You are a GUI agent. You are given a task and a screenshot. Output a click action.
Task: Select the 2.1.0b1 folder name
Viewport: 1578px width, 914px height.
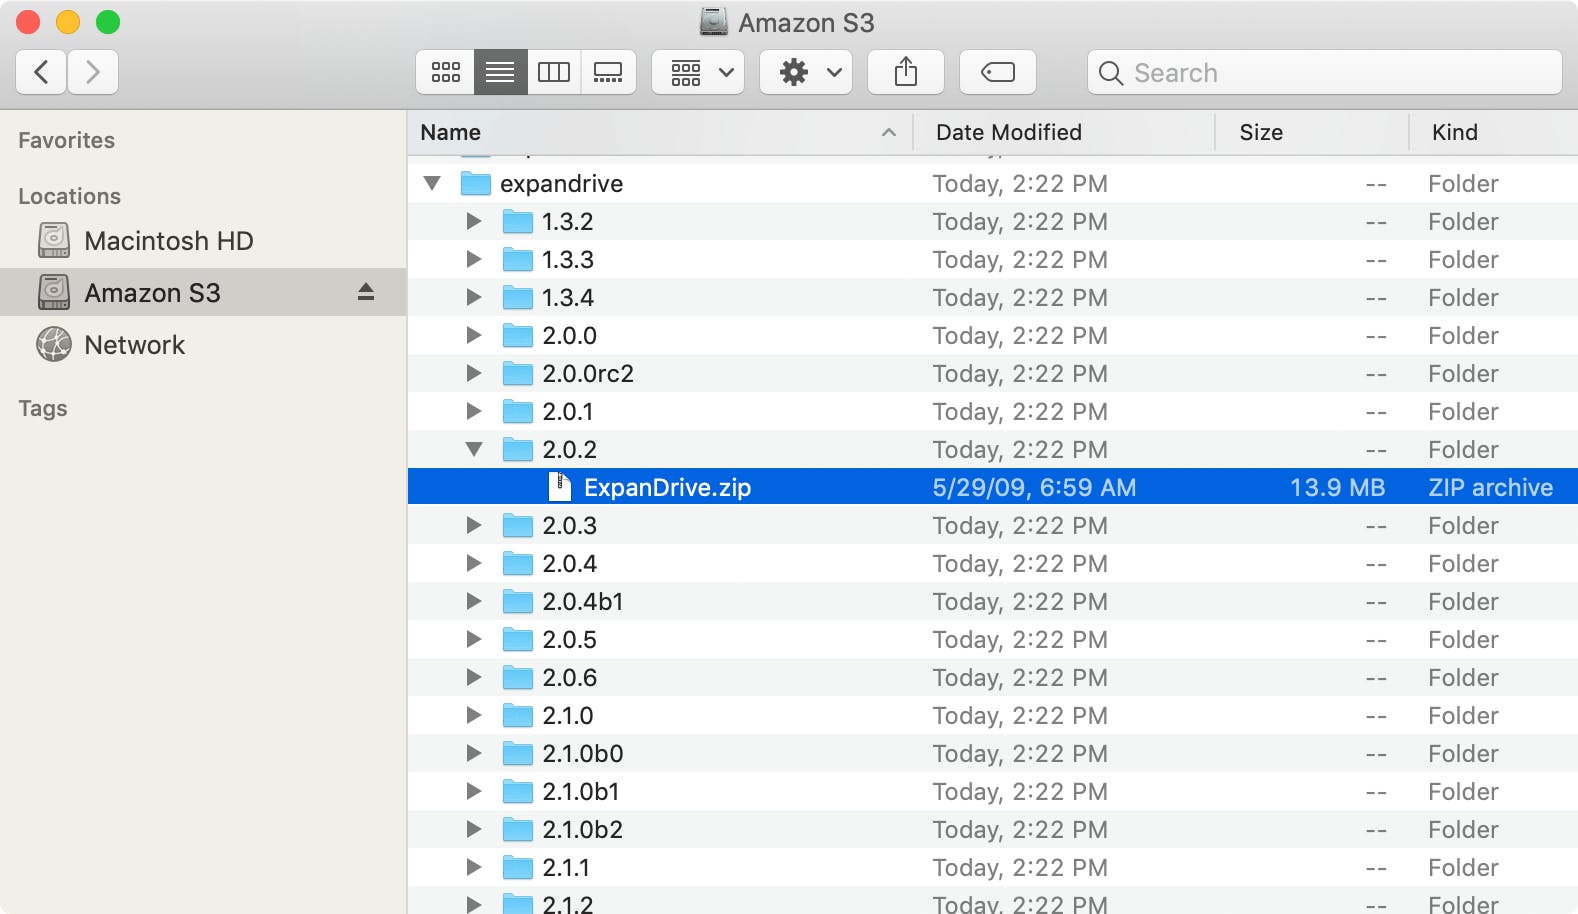pos(581,791)
